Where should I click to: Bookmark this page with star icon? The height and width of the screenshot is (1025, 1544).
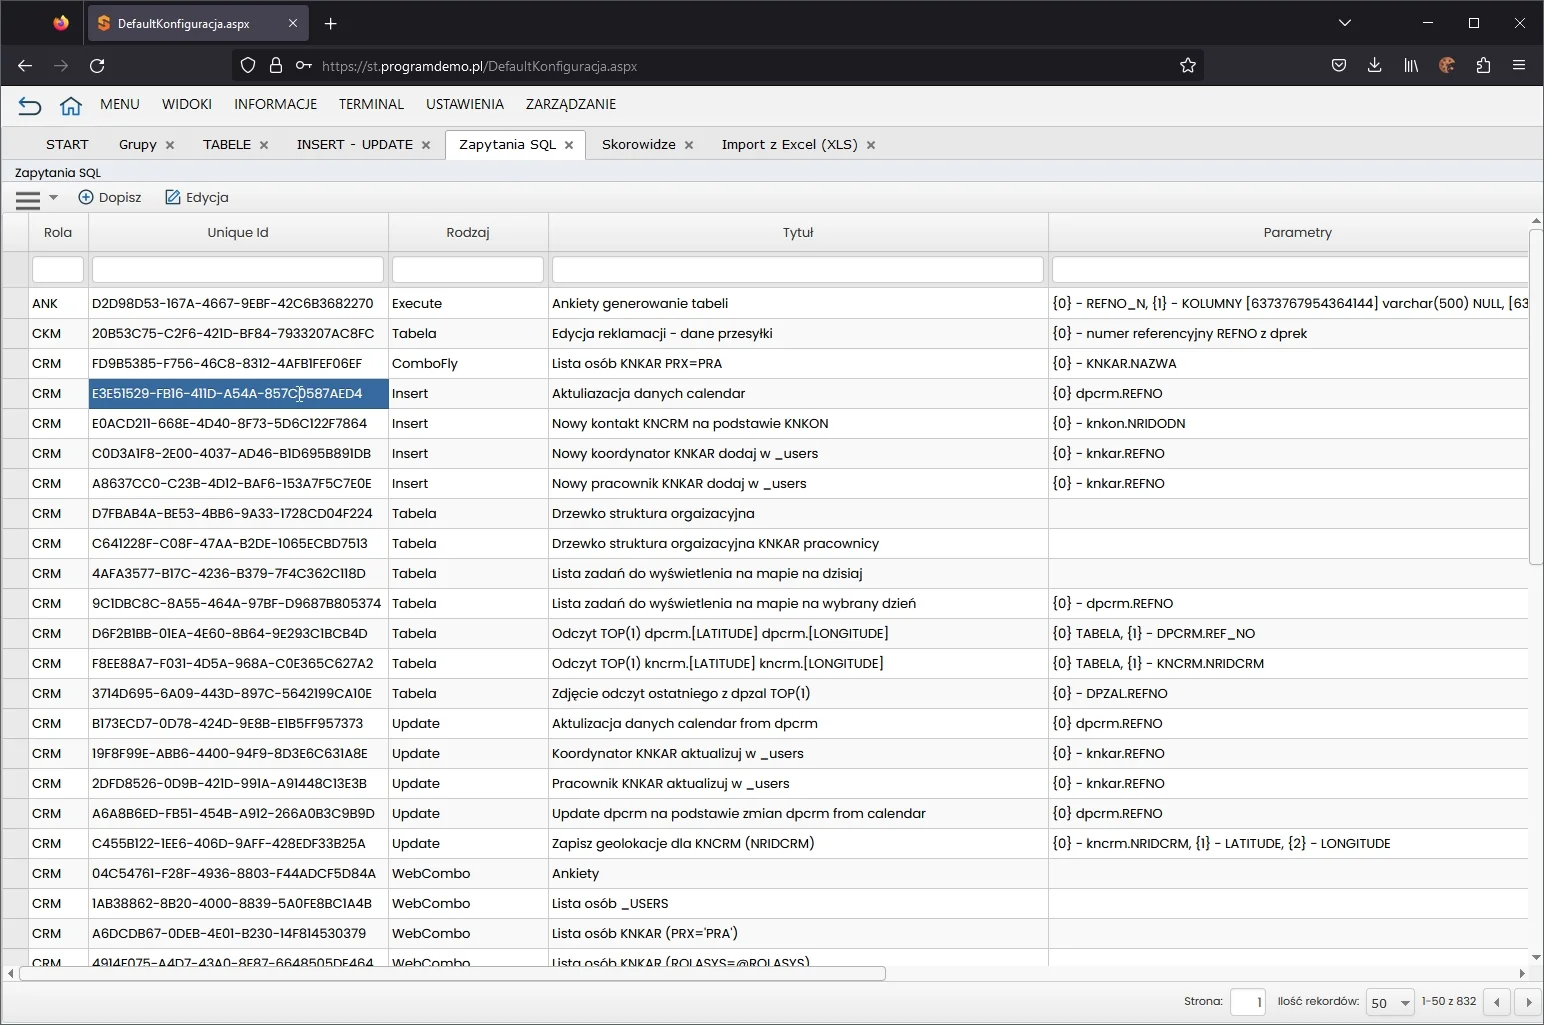[1188, 66]
